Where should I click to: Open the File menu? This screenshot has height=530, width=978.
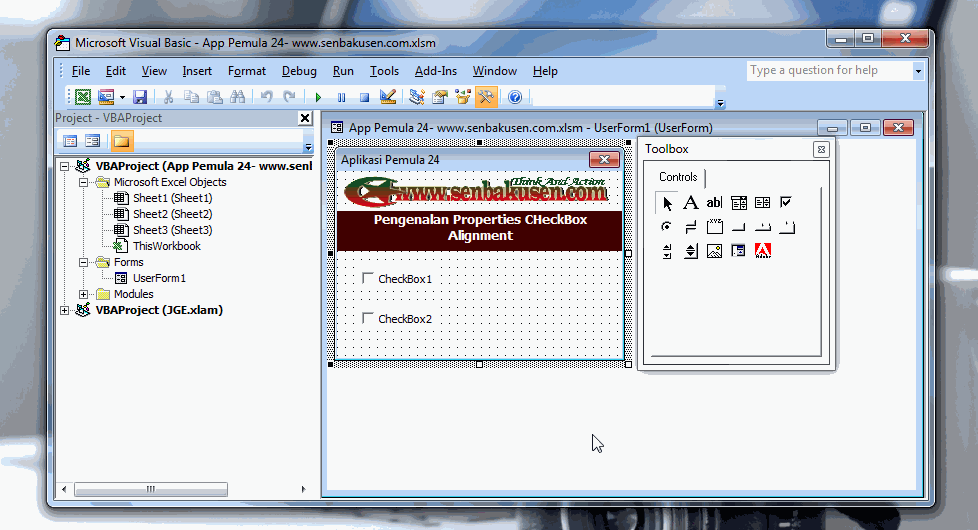click(x=80, y=71)
